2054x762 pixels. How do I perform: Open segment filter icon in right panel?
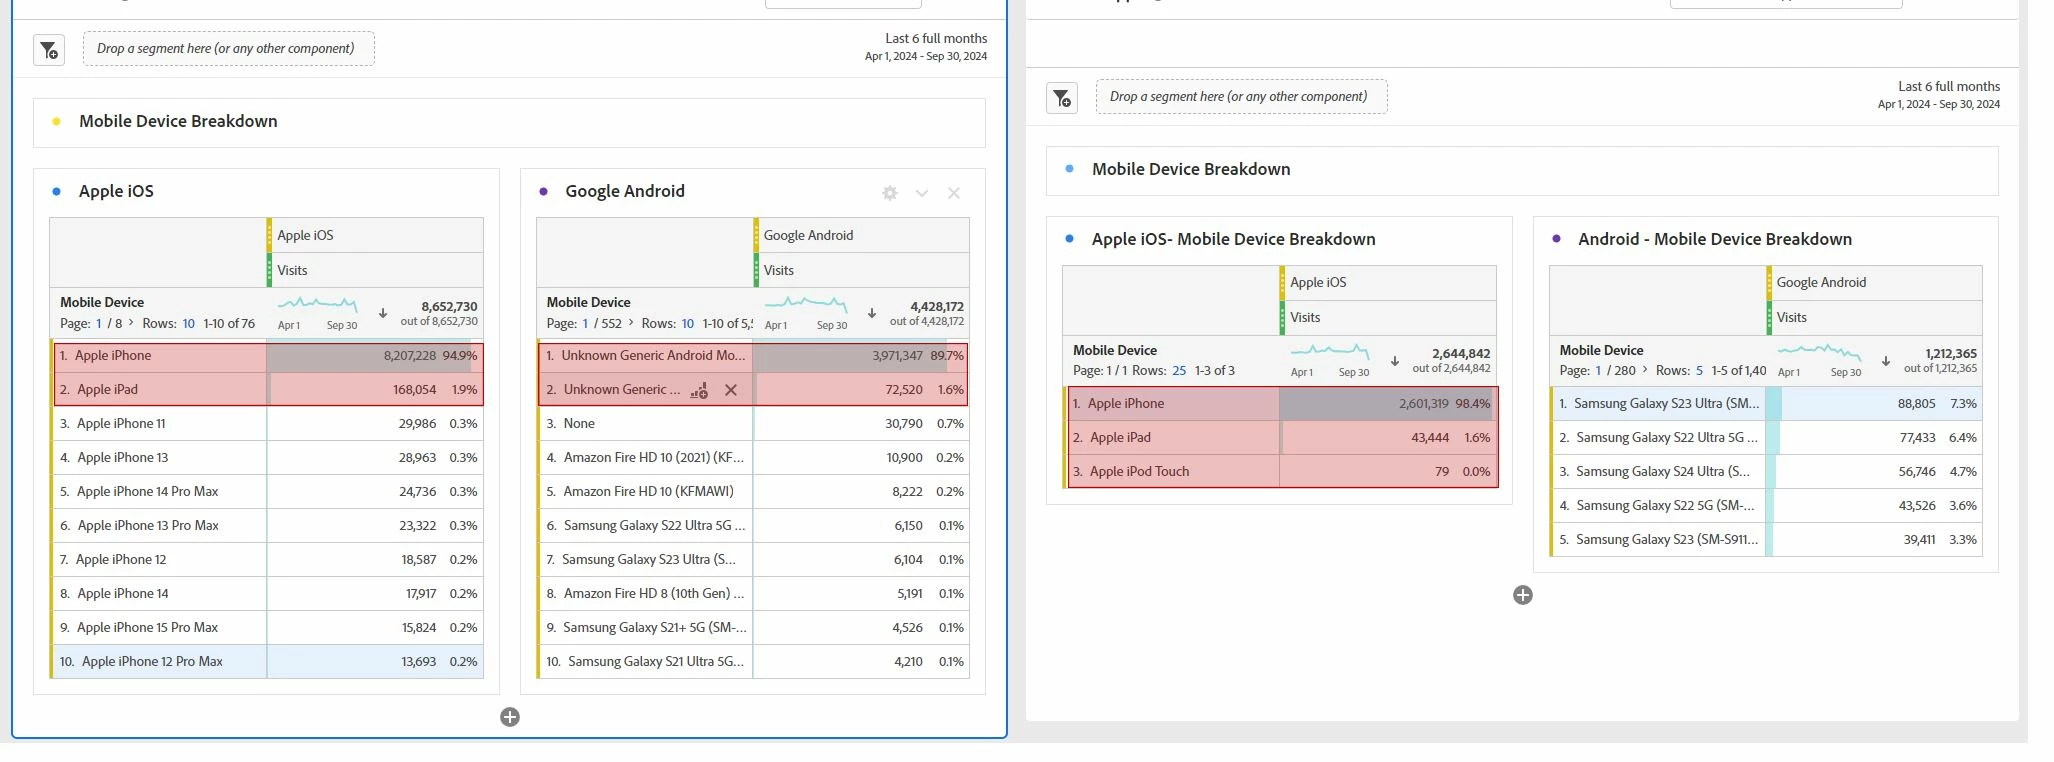(x=1062, y=98)
